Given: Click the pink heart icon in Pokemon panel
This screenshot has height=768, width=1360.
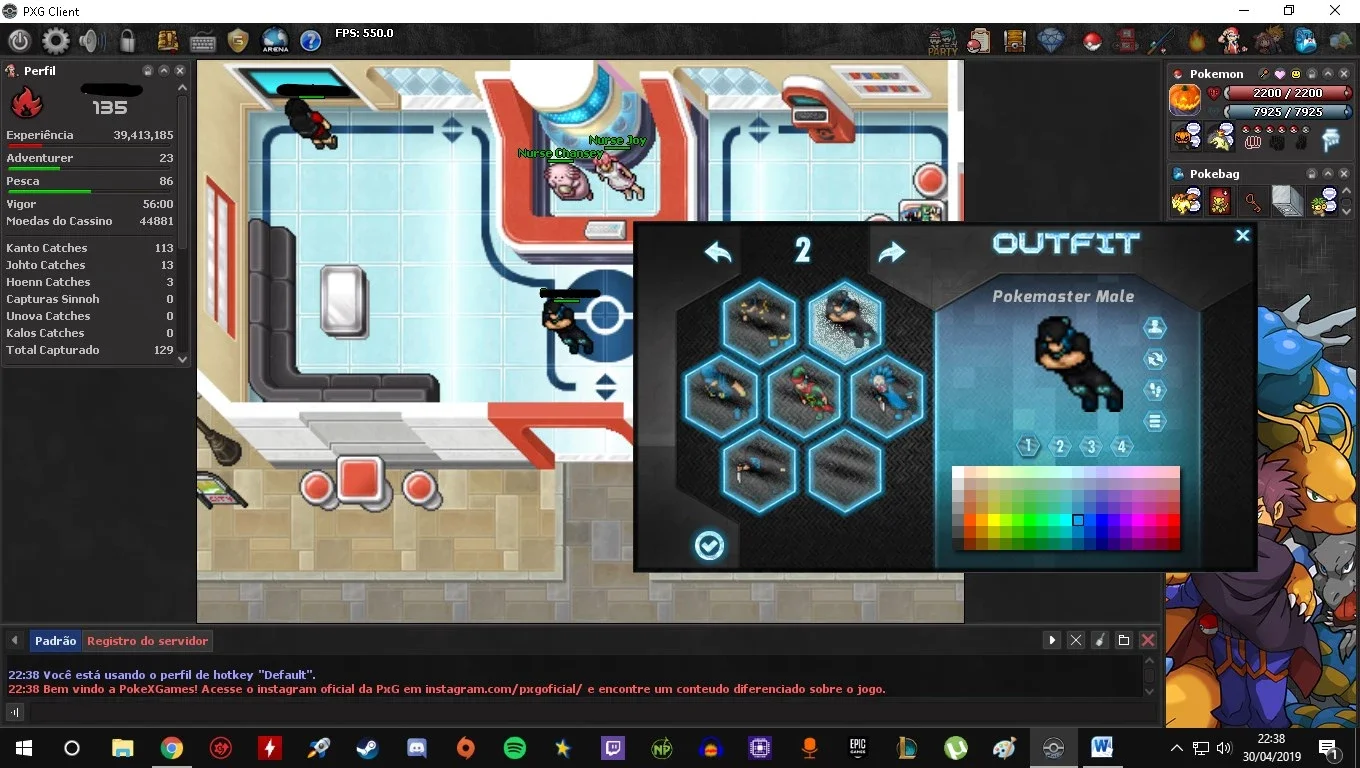Looking at the screenshot, I should [1279, 73].
